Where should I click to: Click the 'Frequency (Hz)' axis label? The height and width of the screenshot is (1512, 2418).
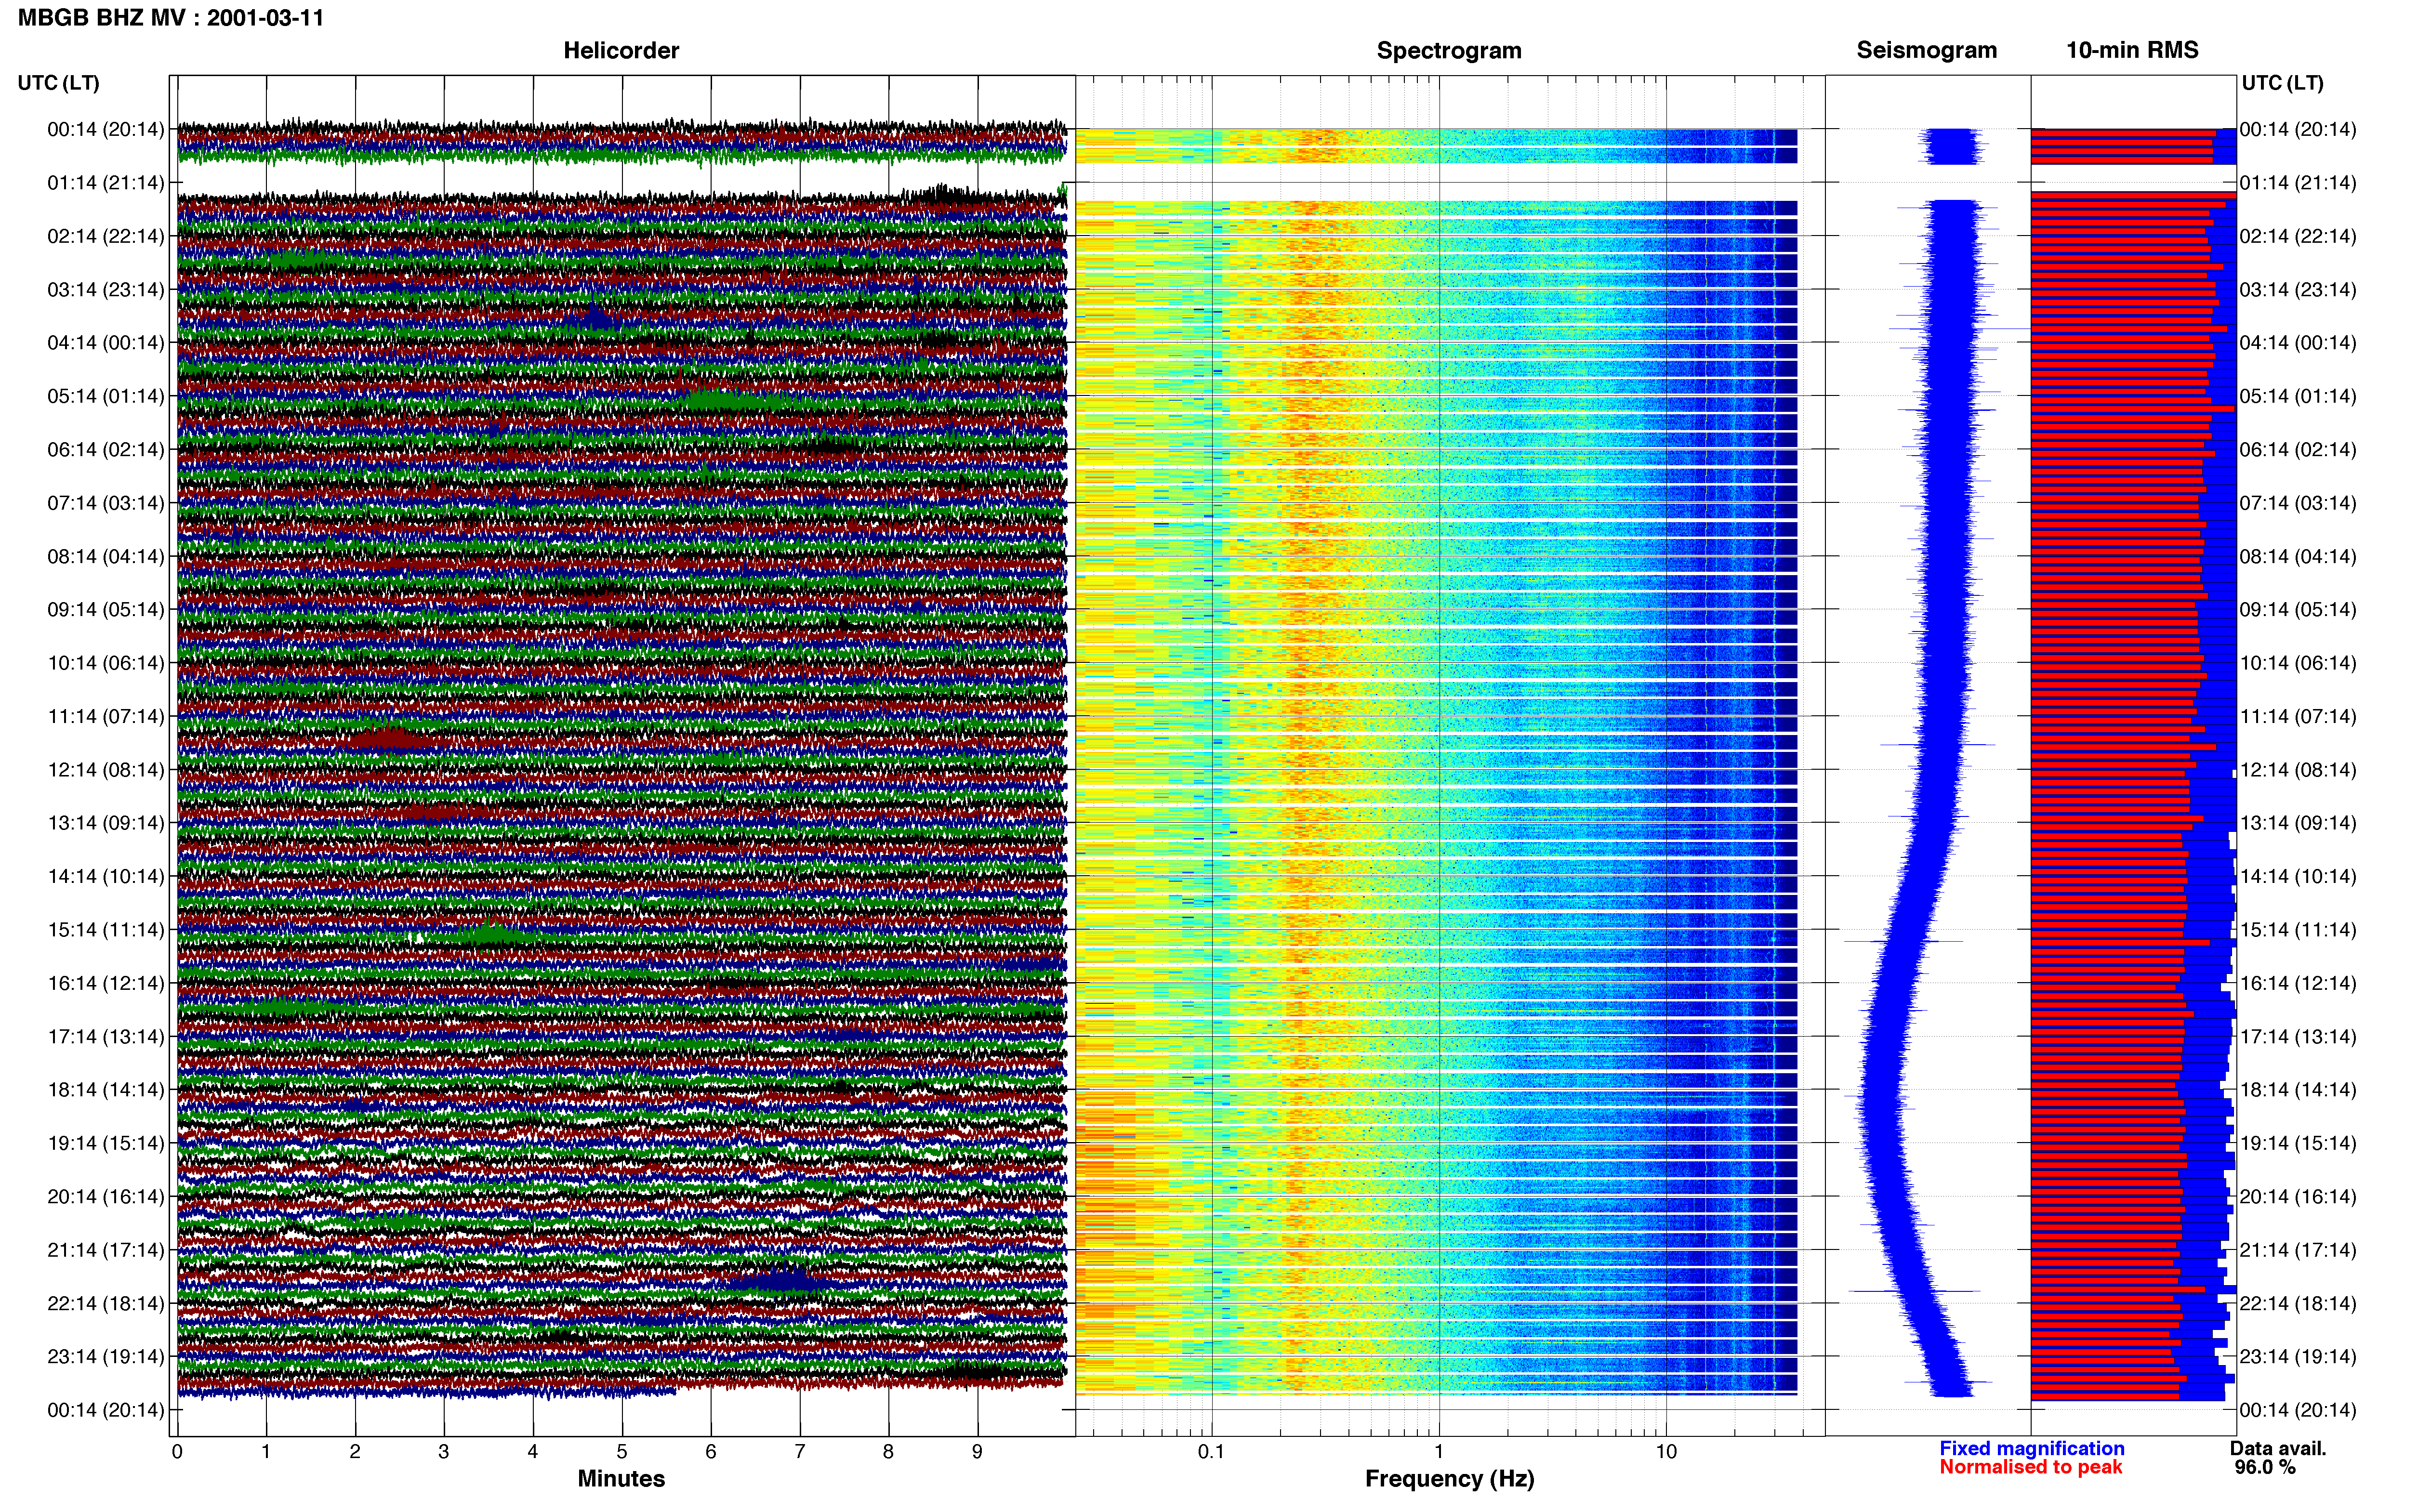tap(1449, 1479)
